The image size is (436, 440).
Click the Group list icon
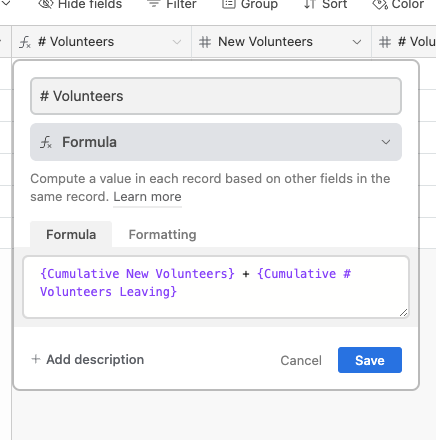click(229, 4)
